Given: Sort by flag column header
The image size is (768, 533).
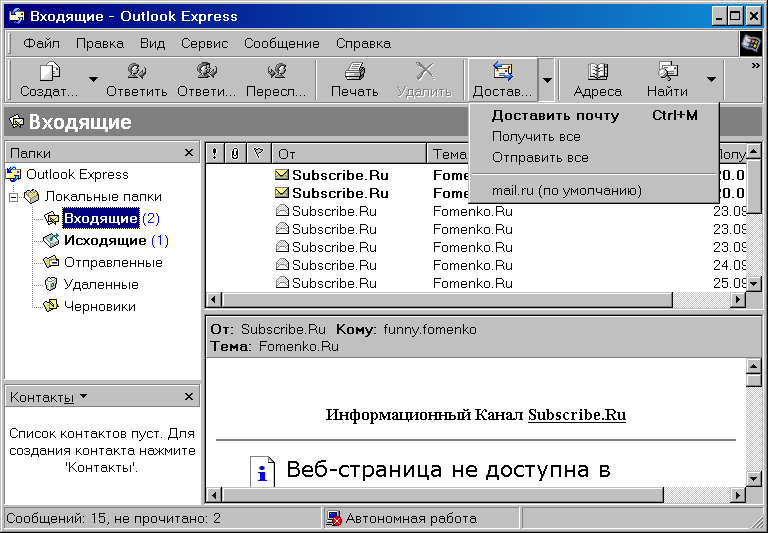Looking at the screenshot, I should [x=259, y=154].
